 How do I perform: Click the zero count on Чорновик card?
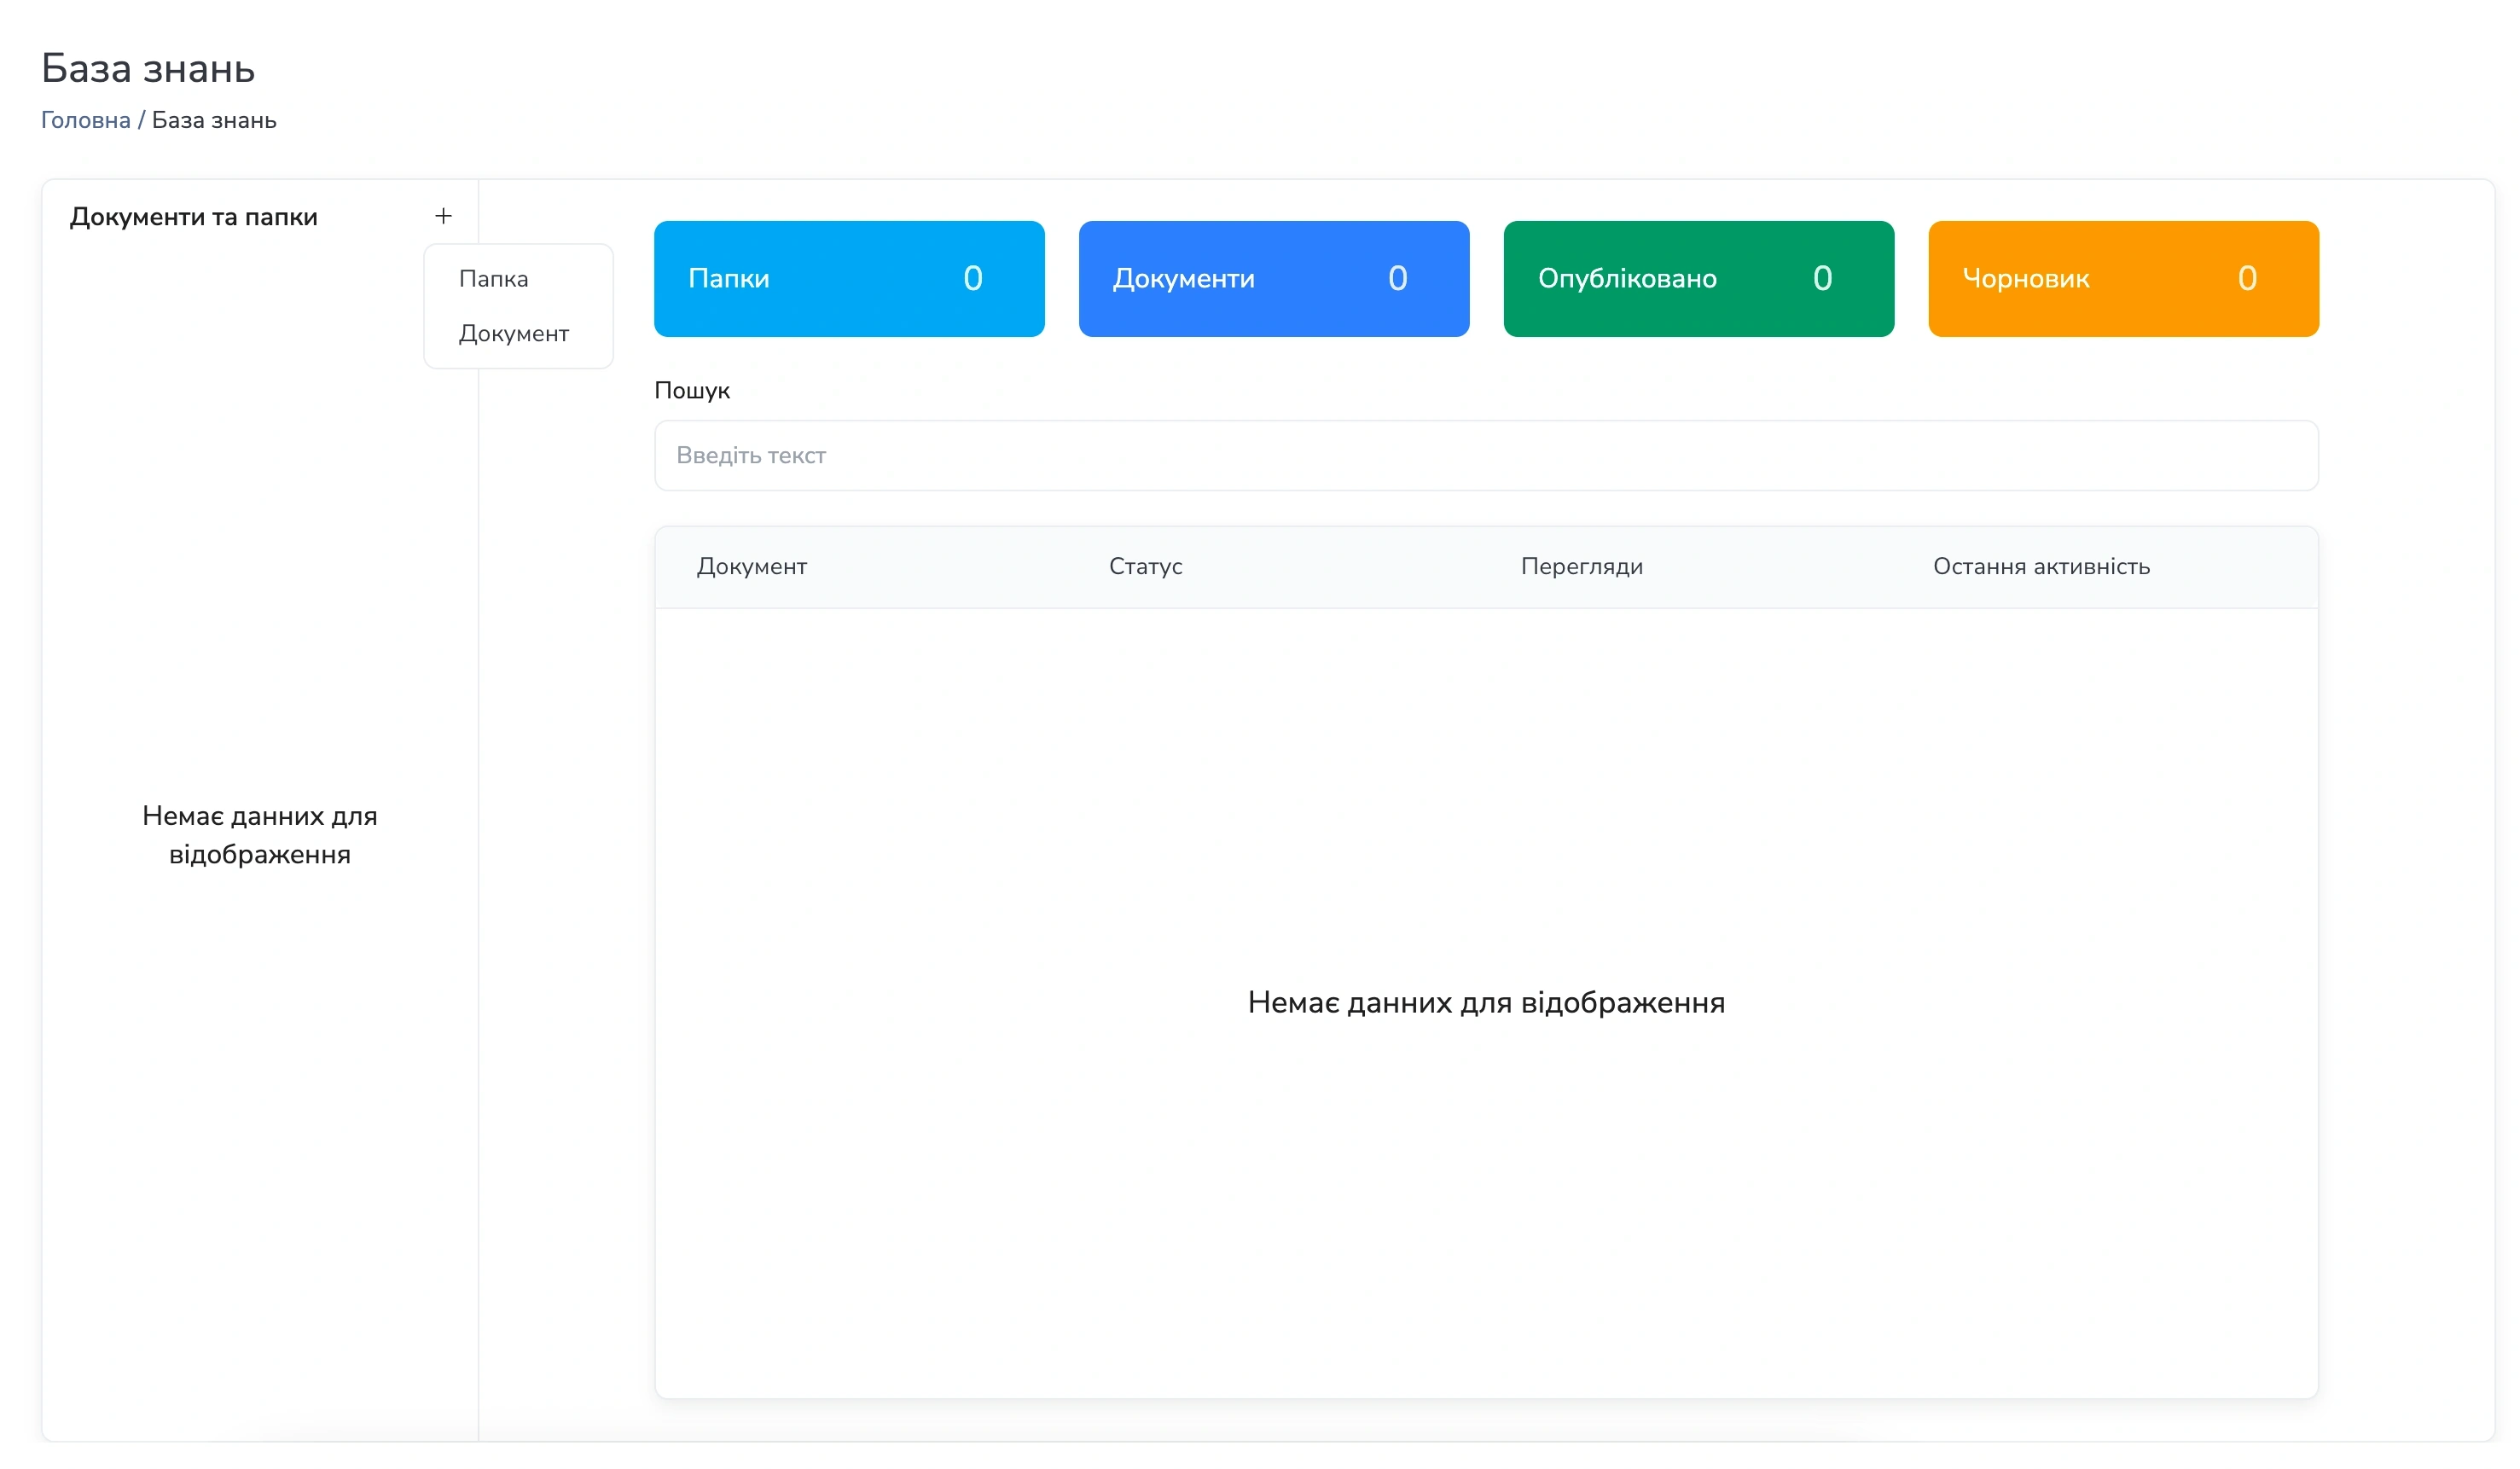point(2248,279)
